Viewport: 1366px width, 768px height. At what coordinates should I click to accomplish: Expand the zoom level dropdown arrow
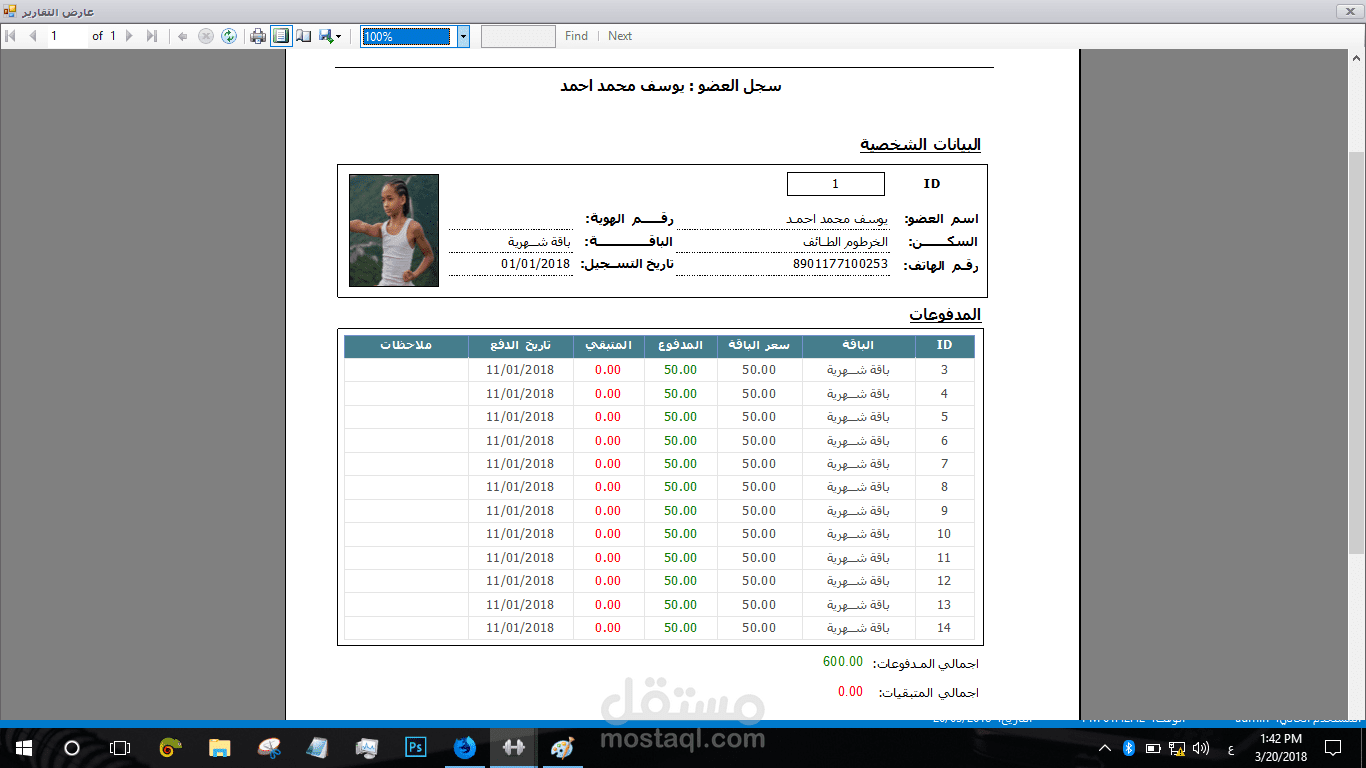pos(463,36)
